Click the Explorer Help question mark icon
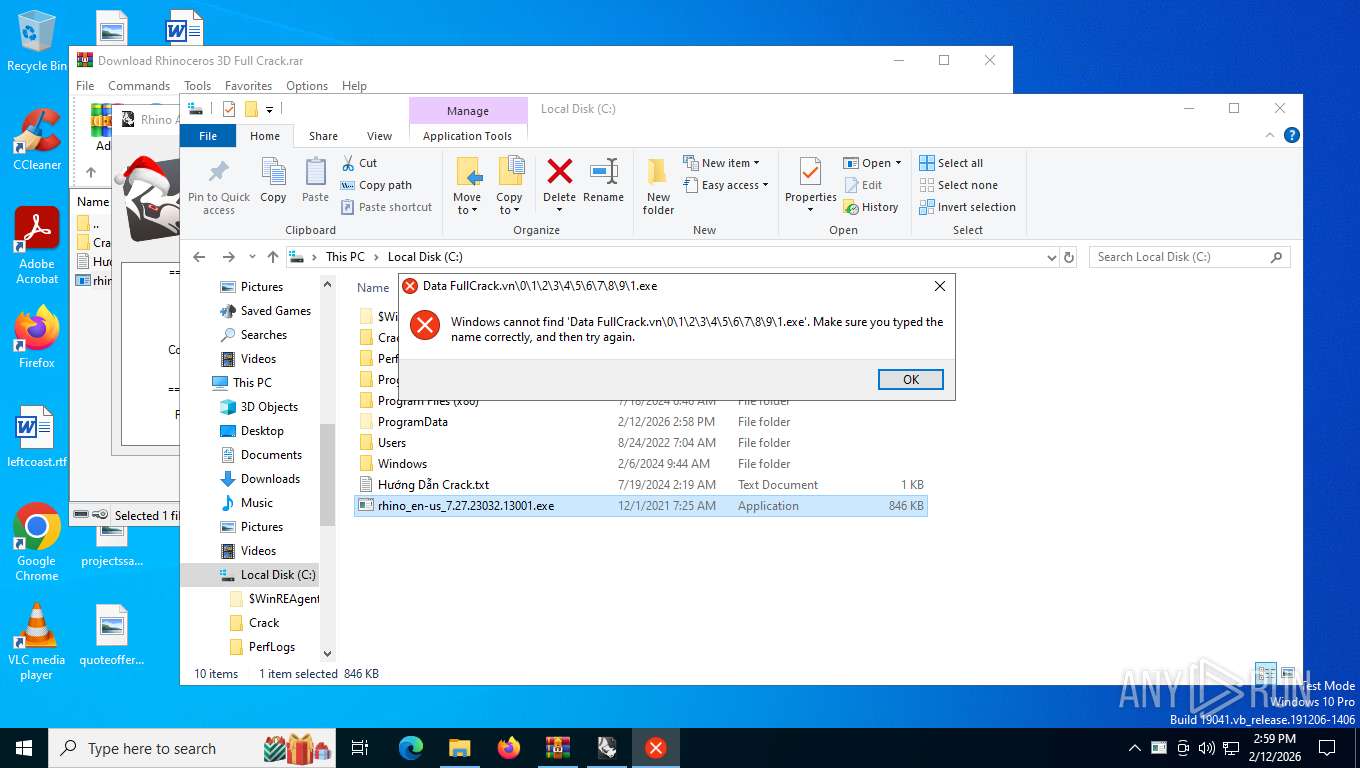The image size is (1360, 768). [x=1291, y=135]
